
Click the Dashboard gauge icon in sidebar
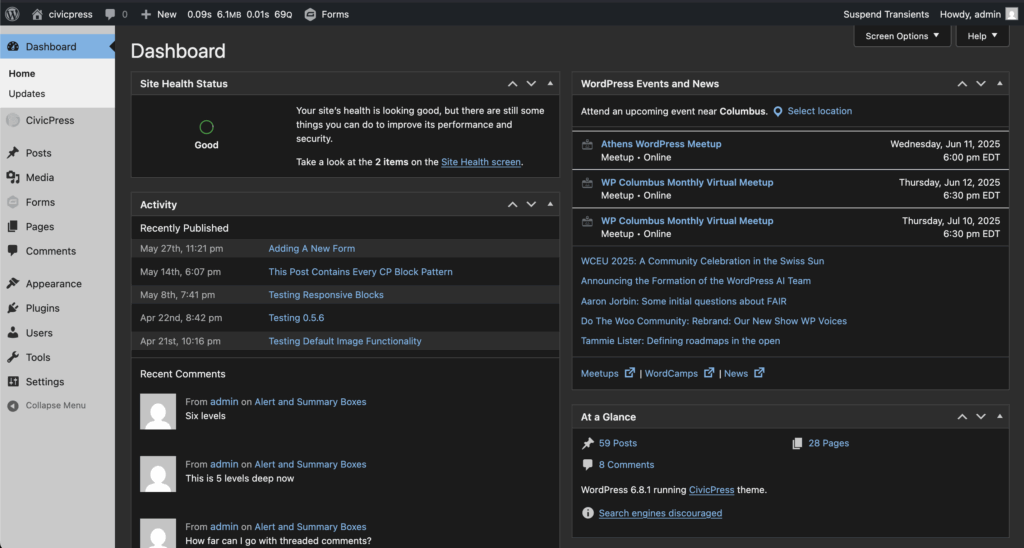coord(13,46)
